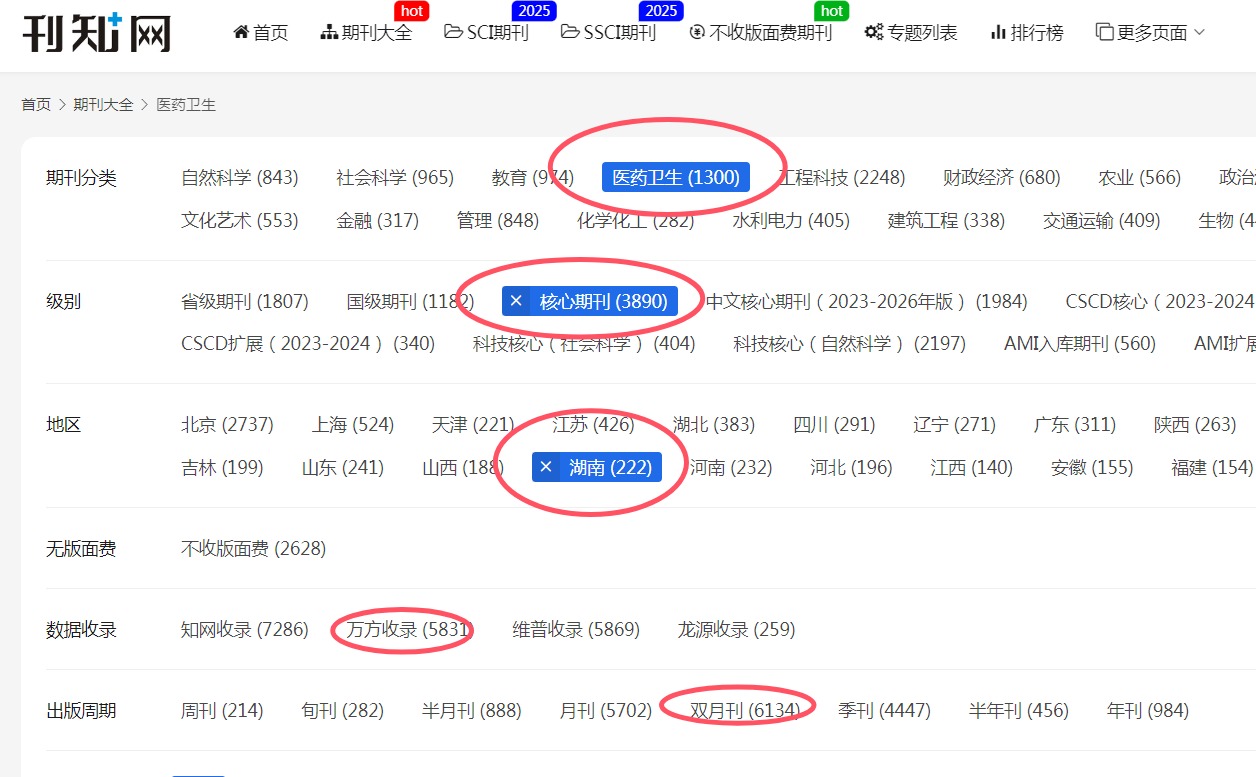
Task: Click the selected 医药卫生 (1300) category
Action: click(x=676, y=178)
